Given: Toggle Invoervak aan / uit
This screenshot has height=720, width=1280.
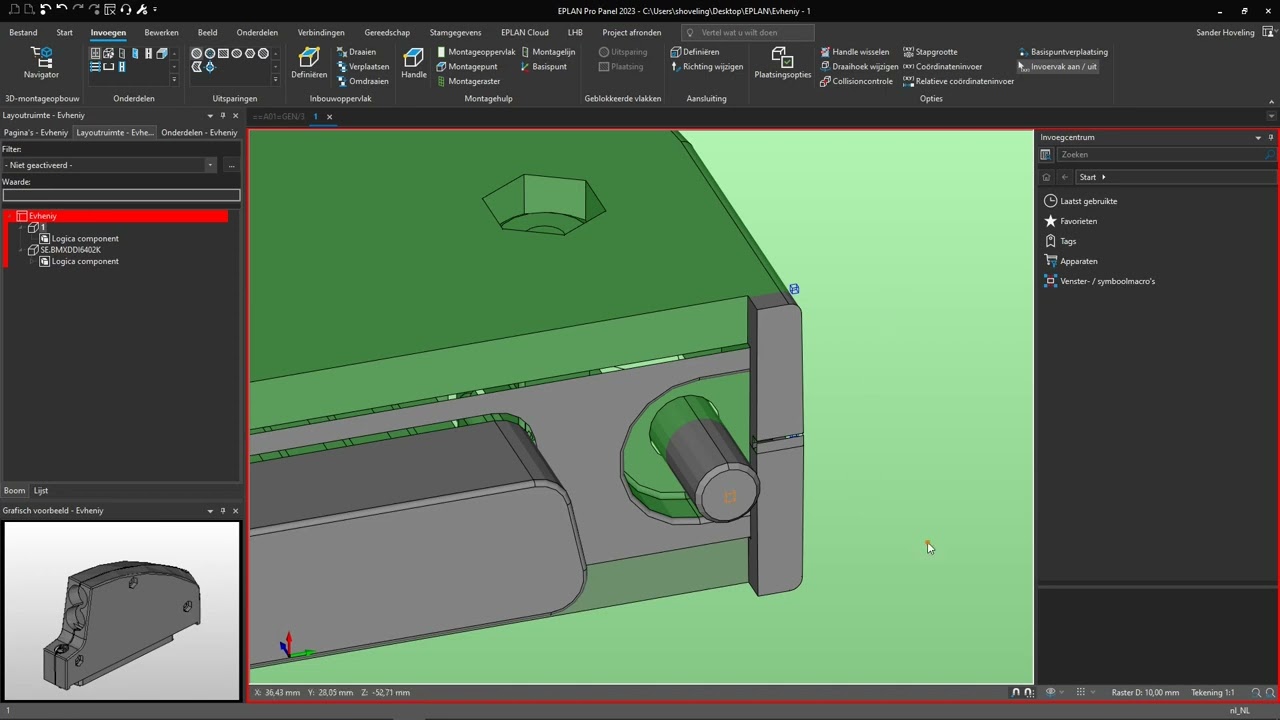Looking at the screenshot, I should point(1057,67).
